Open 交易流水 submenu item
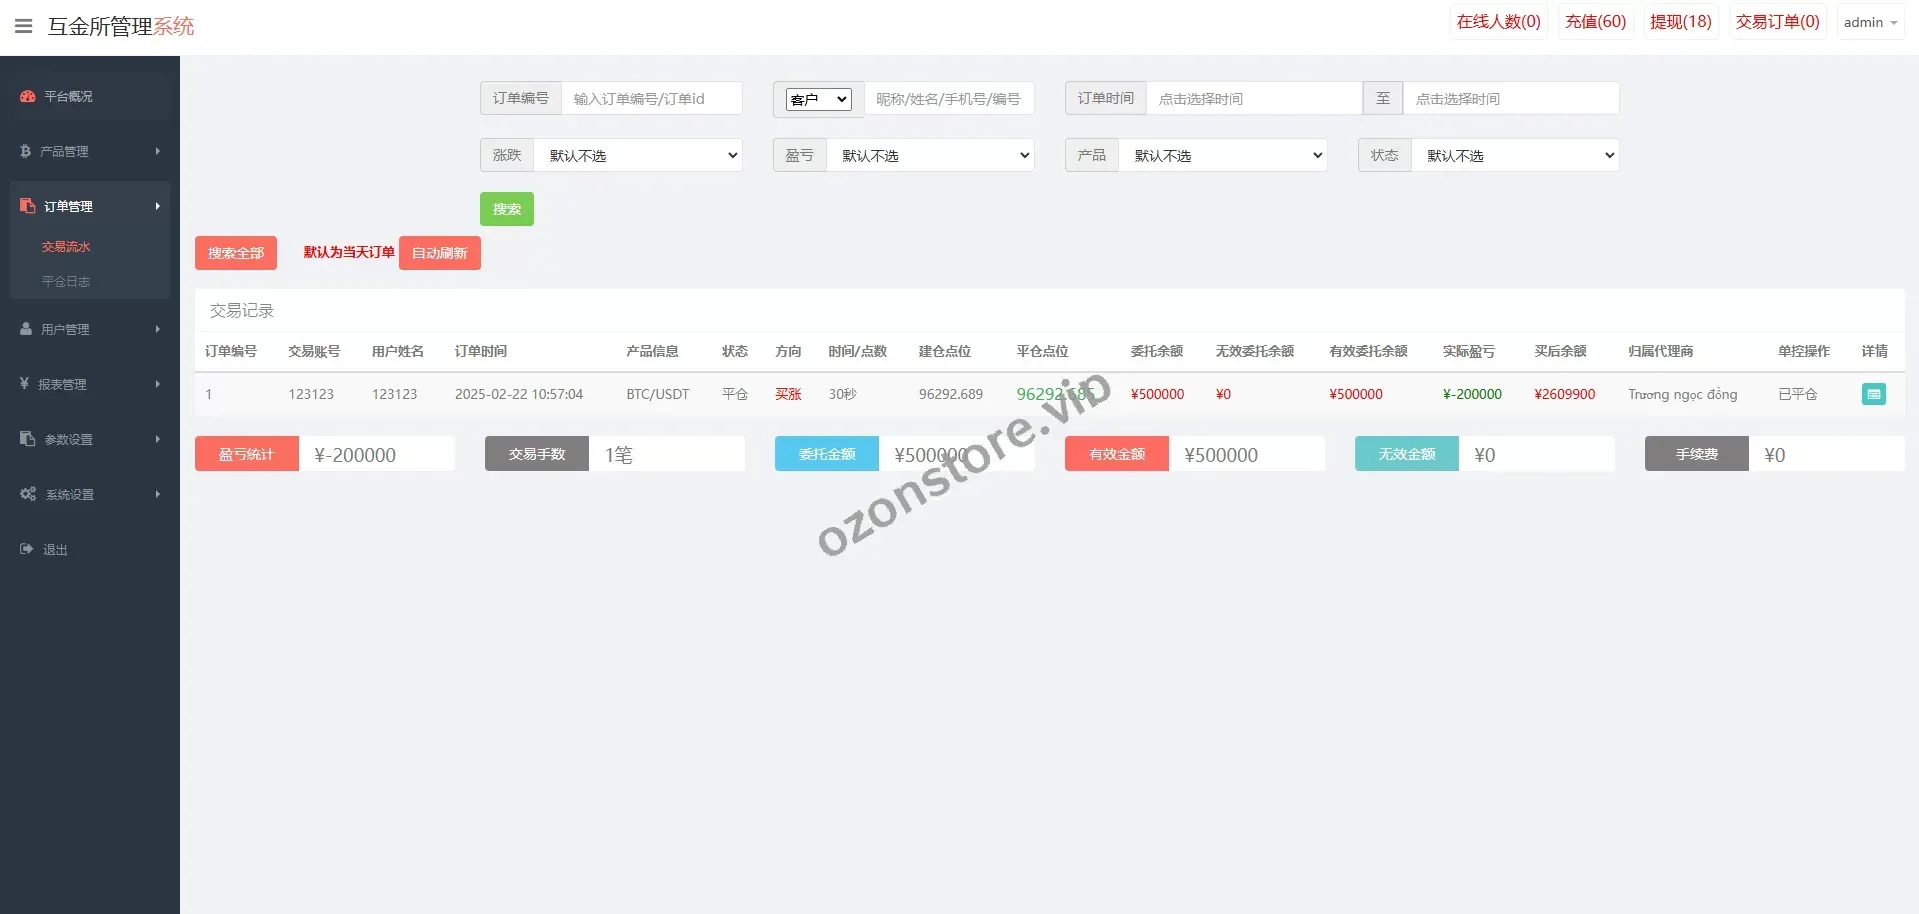This screenshot has width=1919, height=914. (66, 247)
